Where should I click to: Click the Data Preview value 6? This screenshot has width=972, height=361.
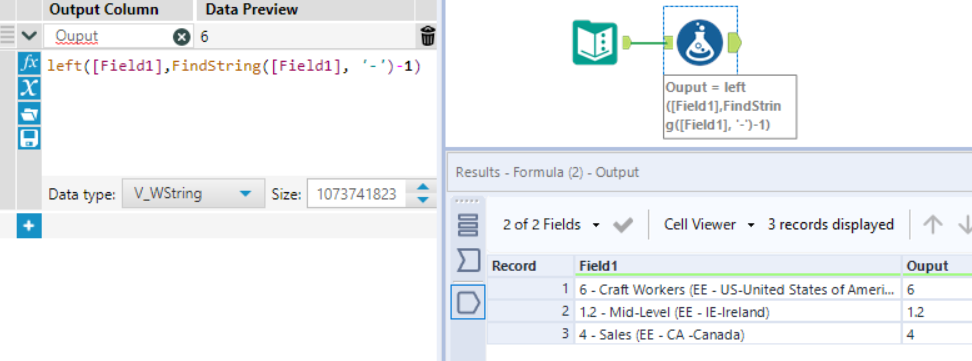point(205,37)
